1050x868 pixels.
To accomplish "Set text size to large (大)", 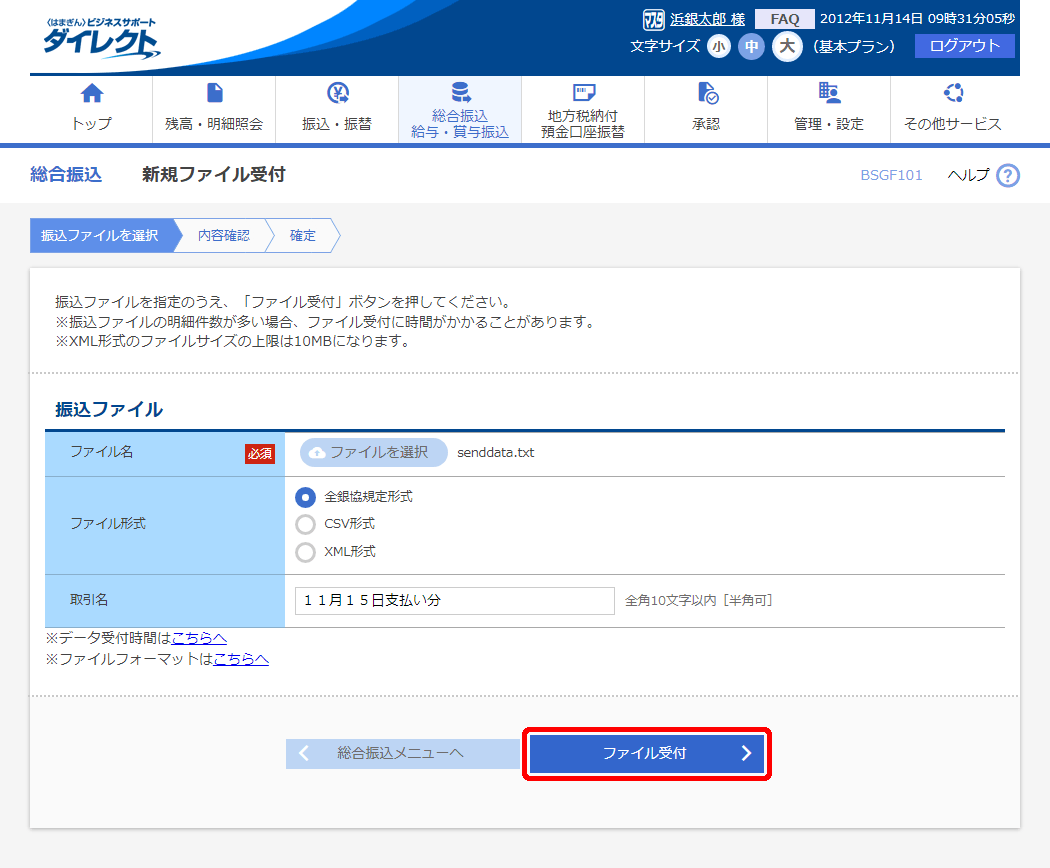I will click(787, 46).
